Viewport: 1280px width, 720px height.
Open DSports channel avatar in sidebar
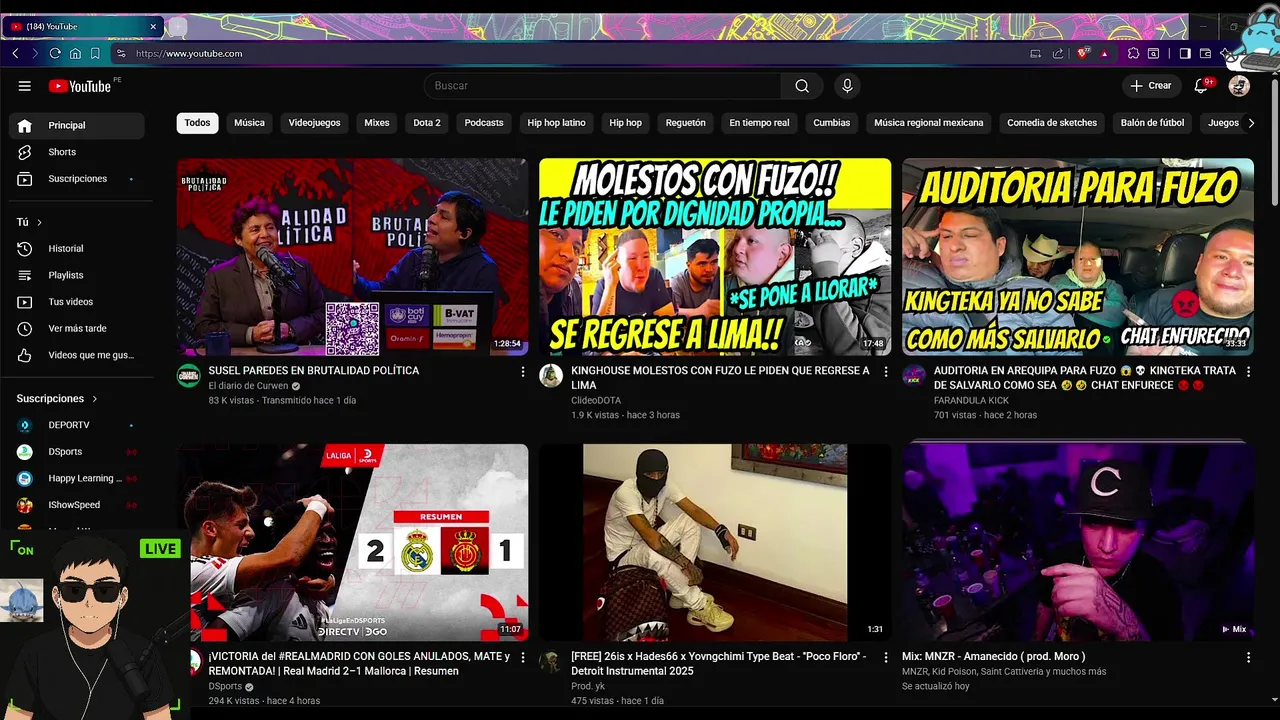pyautogui.click(x=25, y=452)
